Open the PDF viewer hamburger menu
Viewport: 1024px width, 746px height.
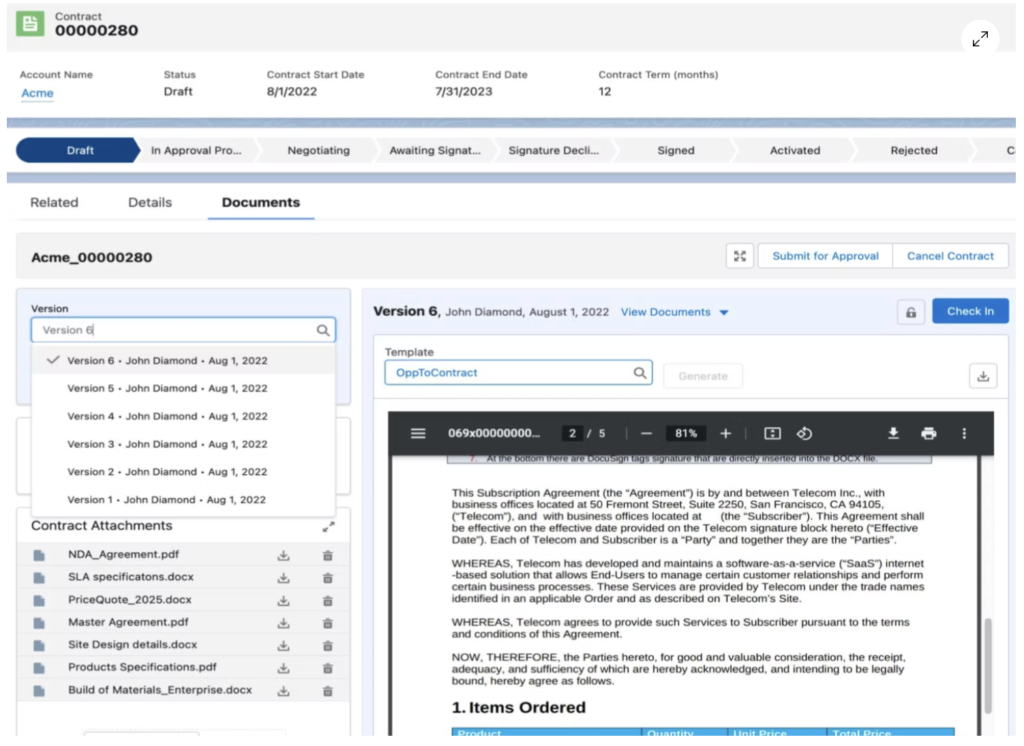point(418,433)
